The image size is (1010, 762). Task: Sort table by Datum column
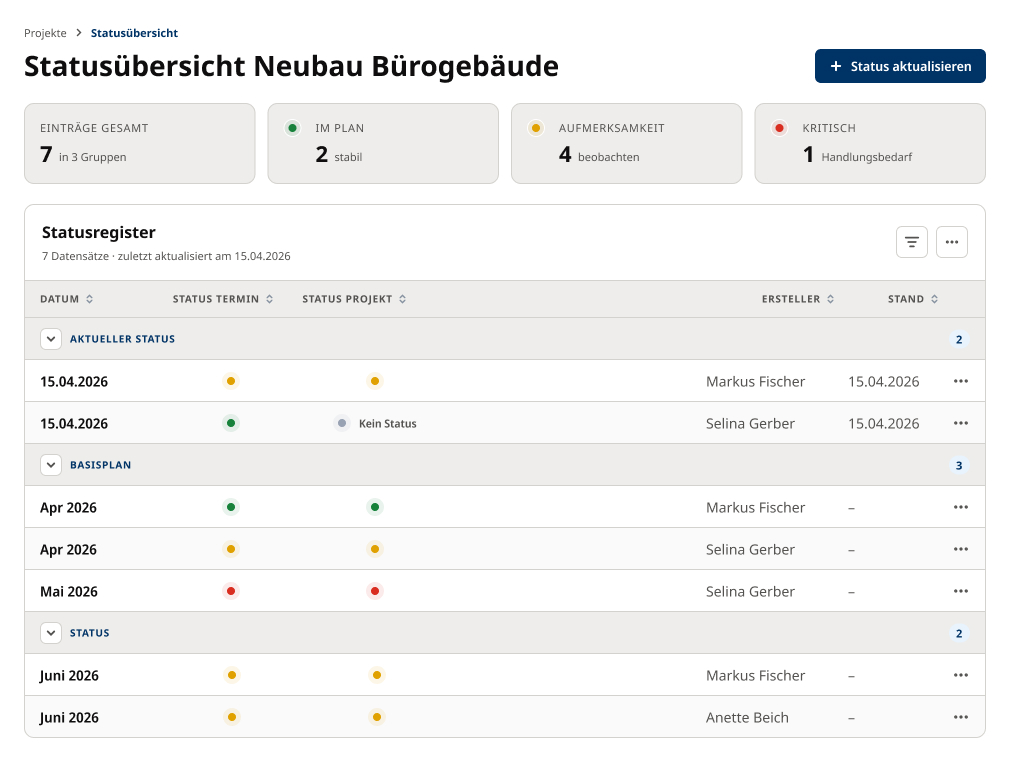[x=66, y=299]
